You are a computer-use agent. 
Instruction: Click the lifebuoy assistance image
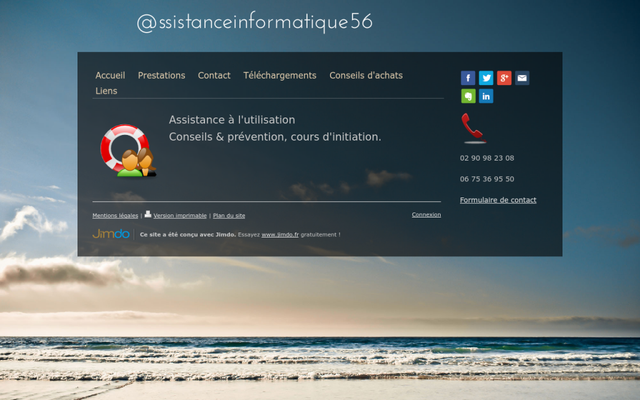[128, 150]
